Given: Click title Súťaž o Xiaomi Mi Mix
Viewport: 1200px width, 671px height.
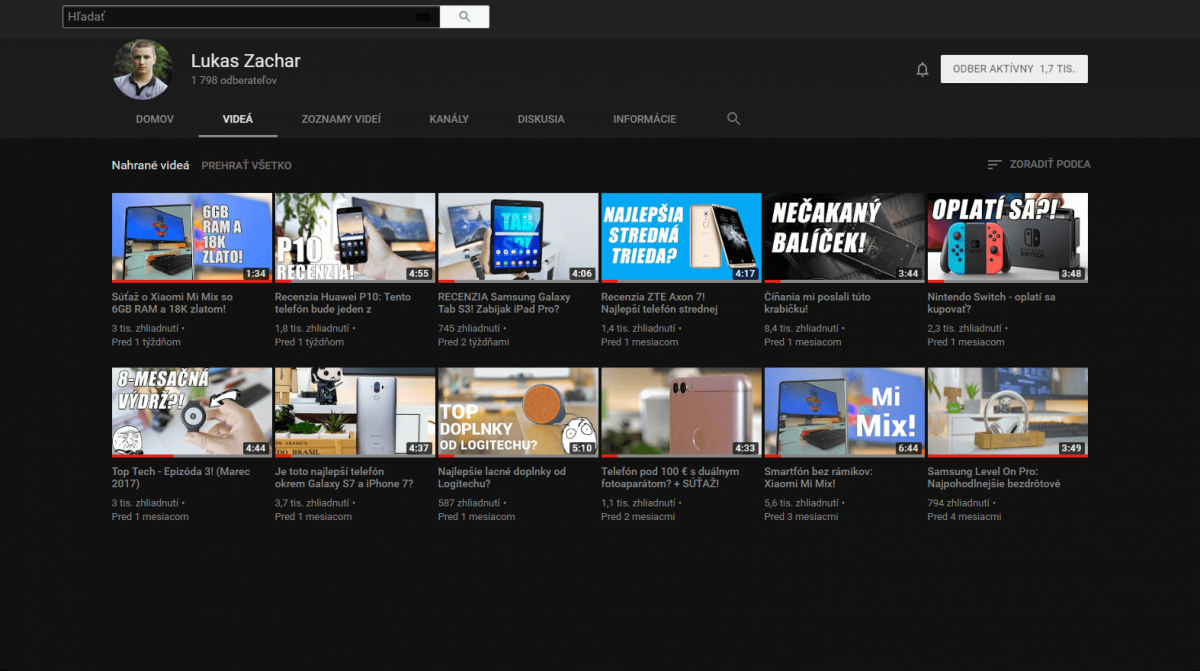Looking at the screenshot, I should click(172, 303).
